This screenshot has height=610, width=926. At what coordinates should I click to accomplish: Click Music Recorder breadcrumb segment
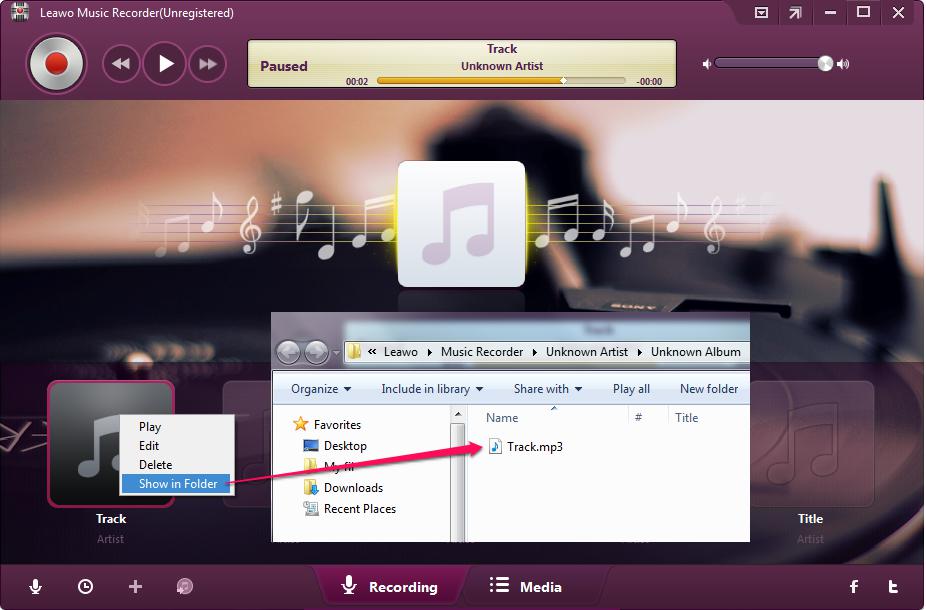(x=482, y=352)
